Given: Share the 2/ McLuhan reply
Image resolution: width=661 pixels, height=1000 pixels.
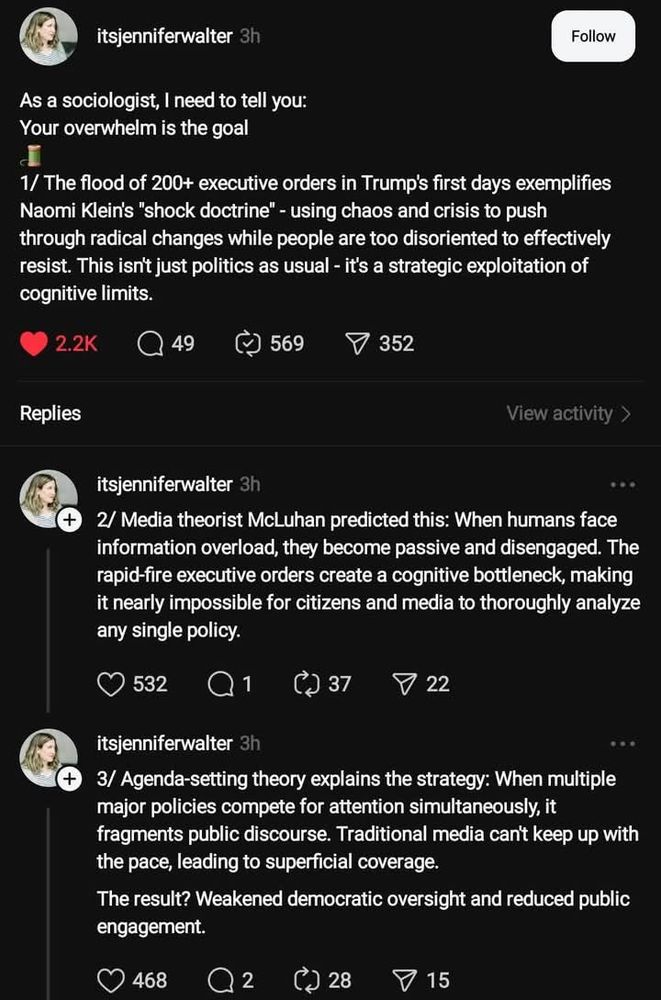Looking at the screenshot, I should (404, 684).
